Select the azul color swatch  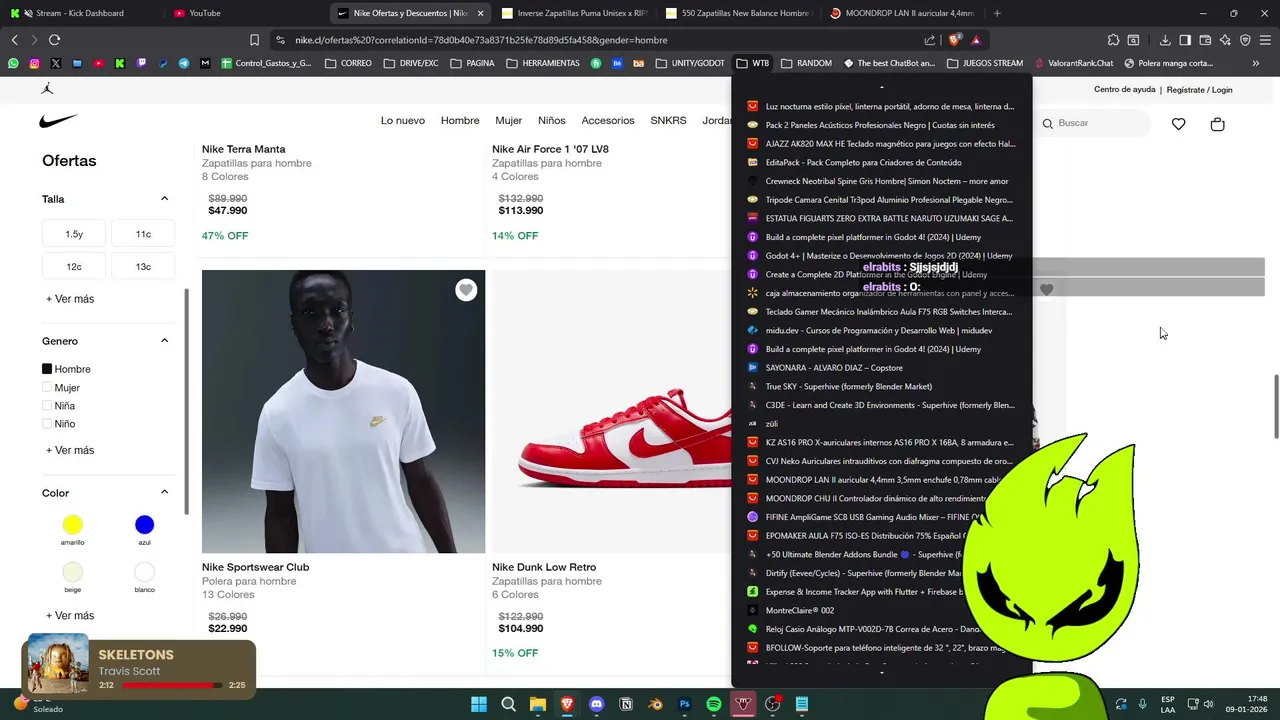(144, 524)
